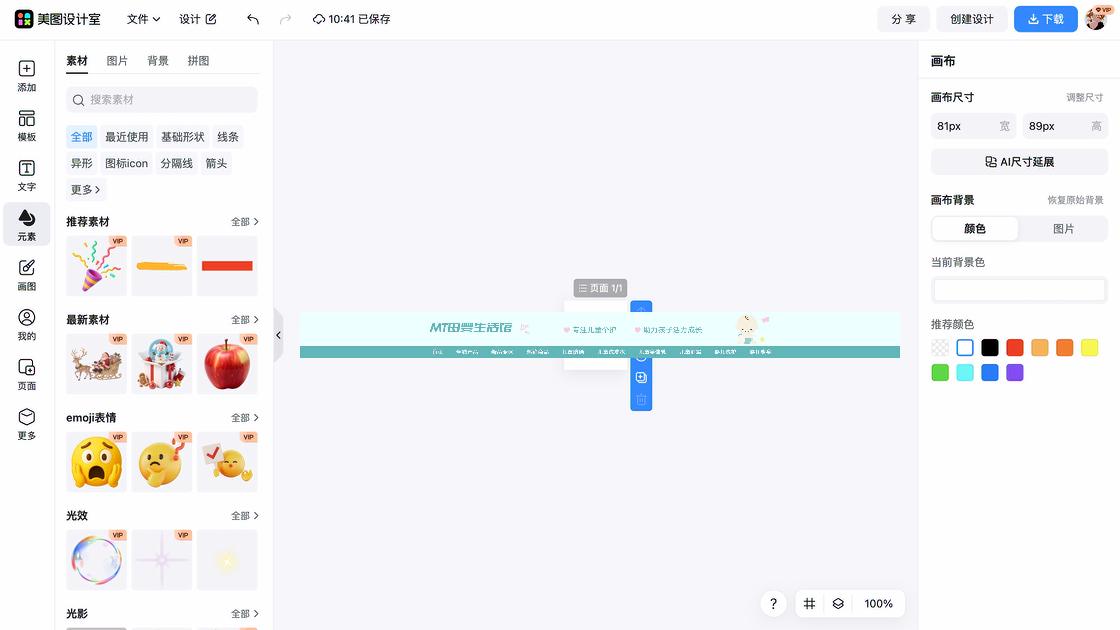
Task: Open the 设计 design name editor
Action: click(197, 19)
